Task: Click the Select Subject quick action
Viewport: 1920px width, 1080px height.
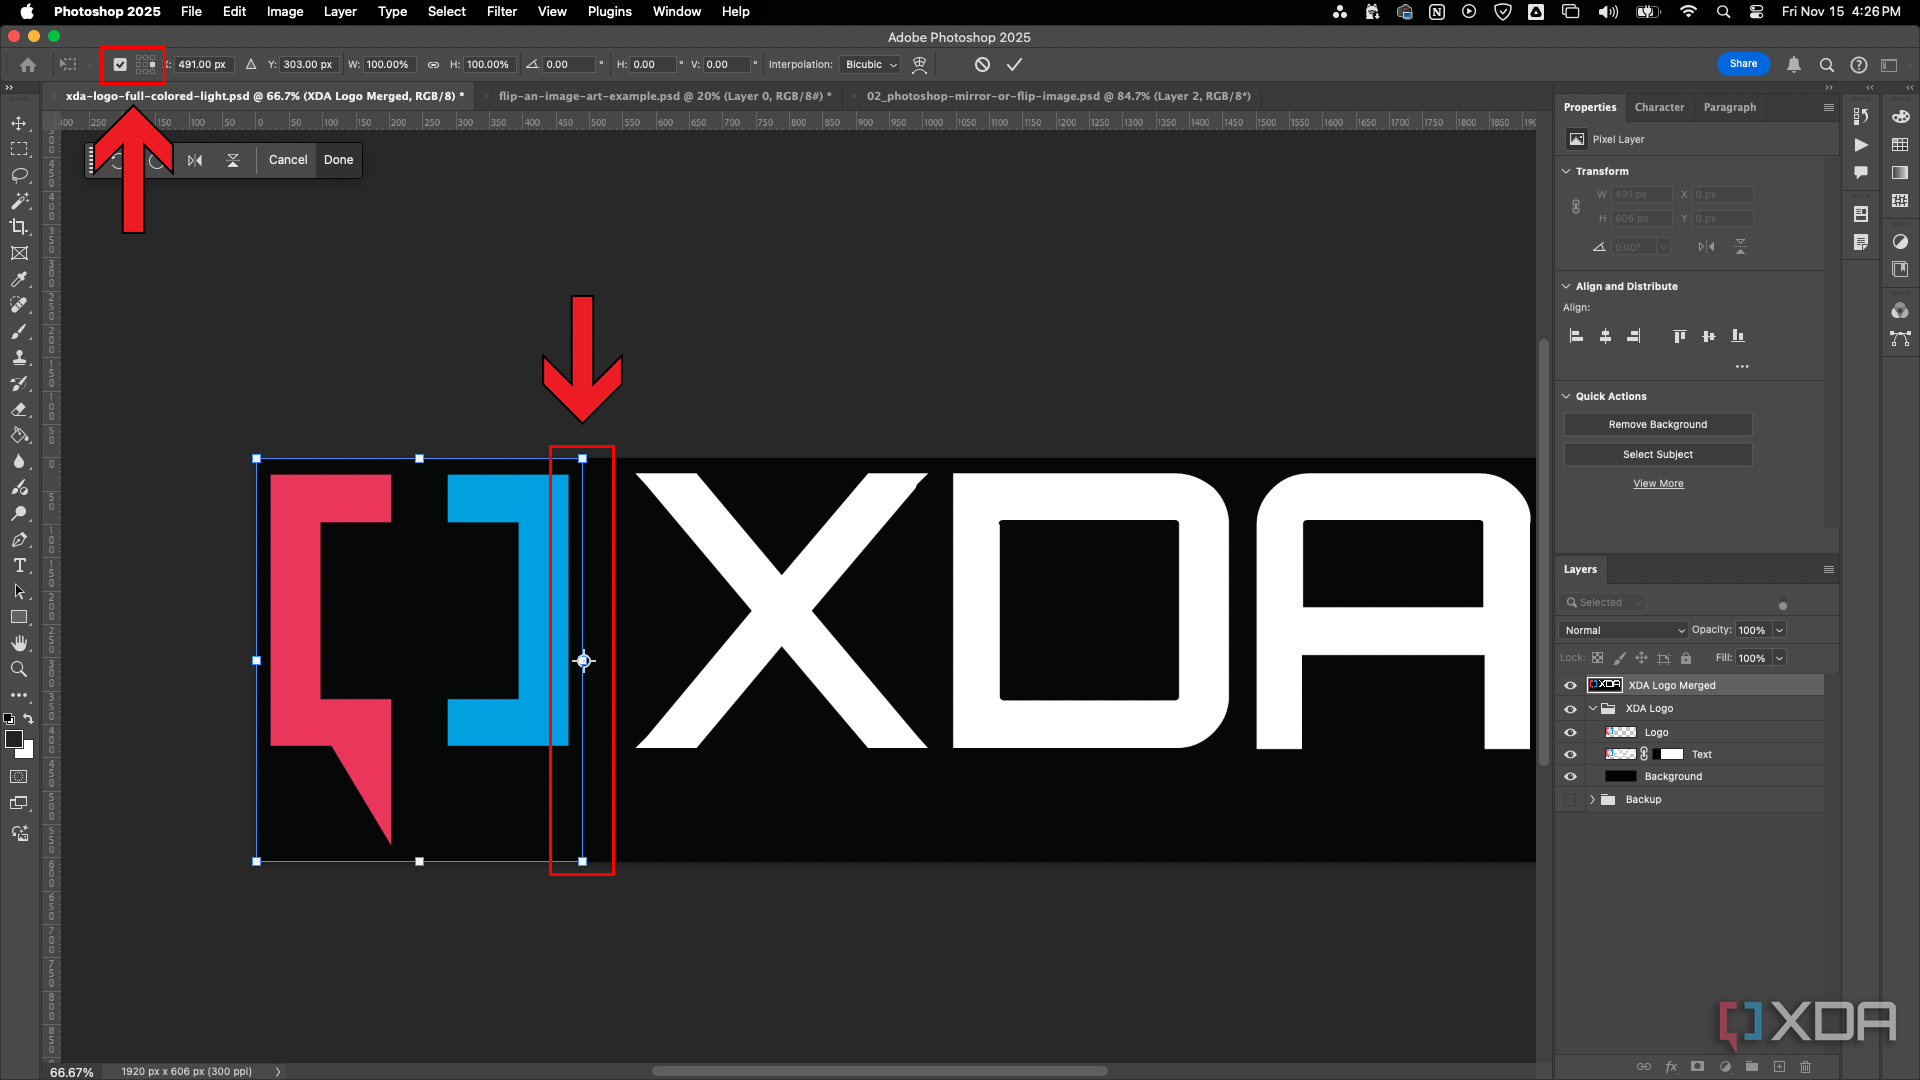Action: (x=1658, y=454)
